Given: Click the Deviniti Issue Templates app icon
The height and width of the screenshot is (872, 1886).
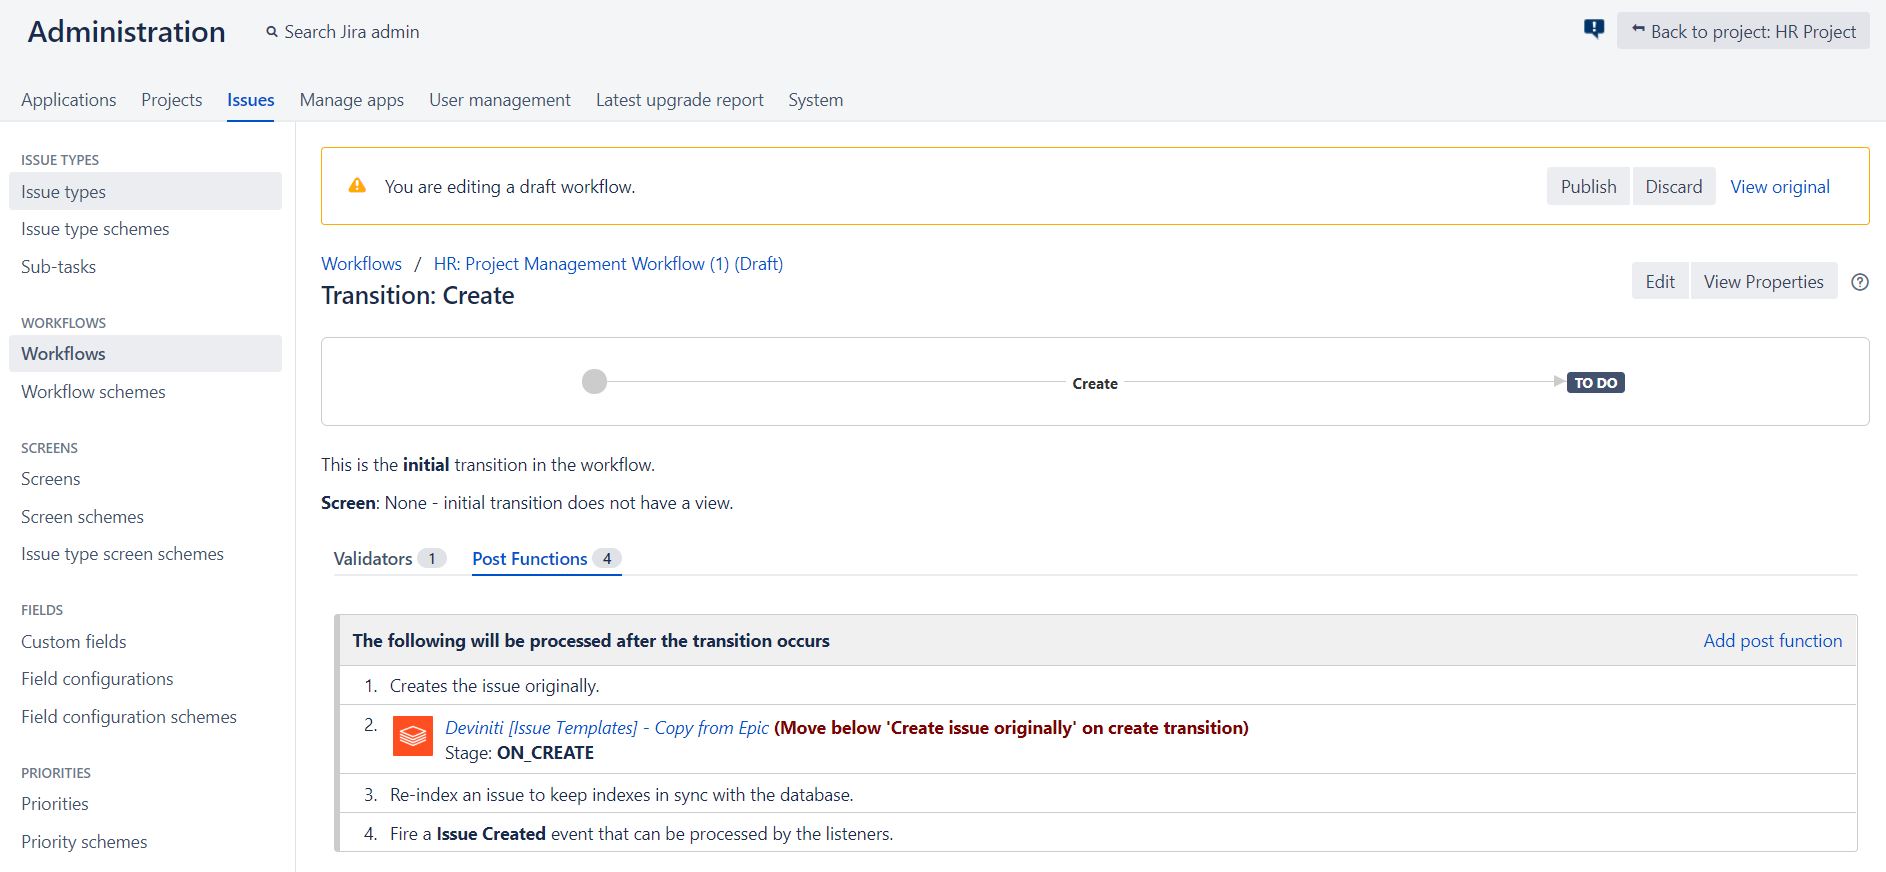Looking at the screenshot, I should pyautogui.click(x=413, y=736).
